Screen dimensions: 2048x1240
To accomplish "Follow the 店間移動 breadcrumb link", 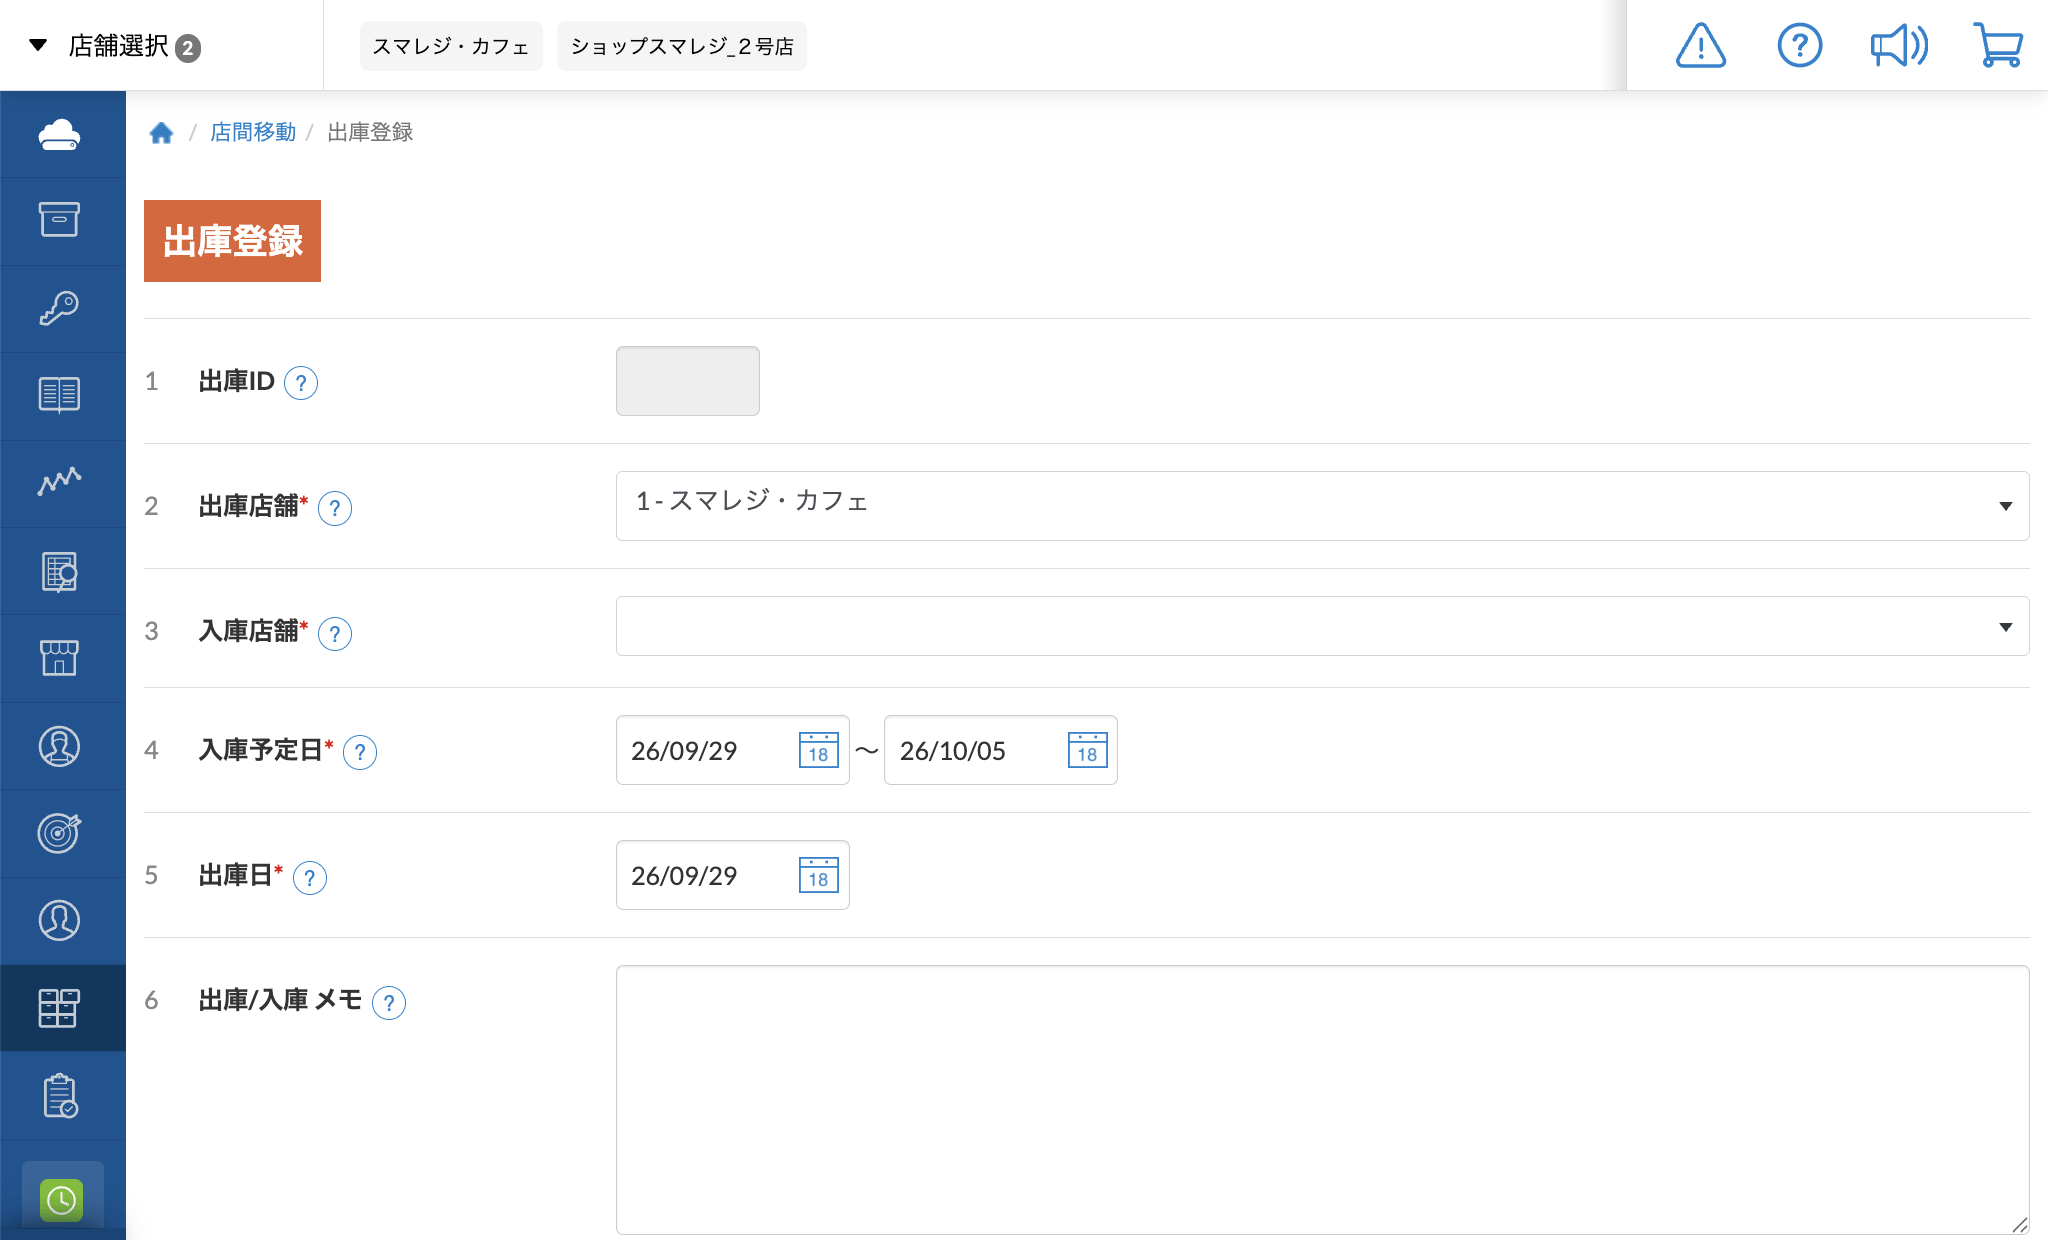I will 253,132.
